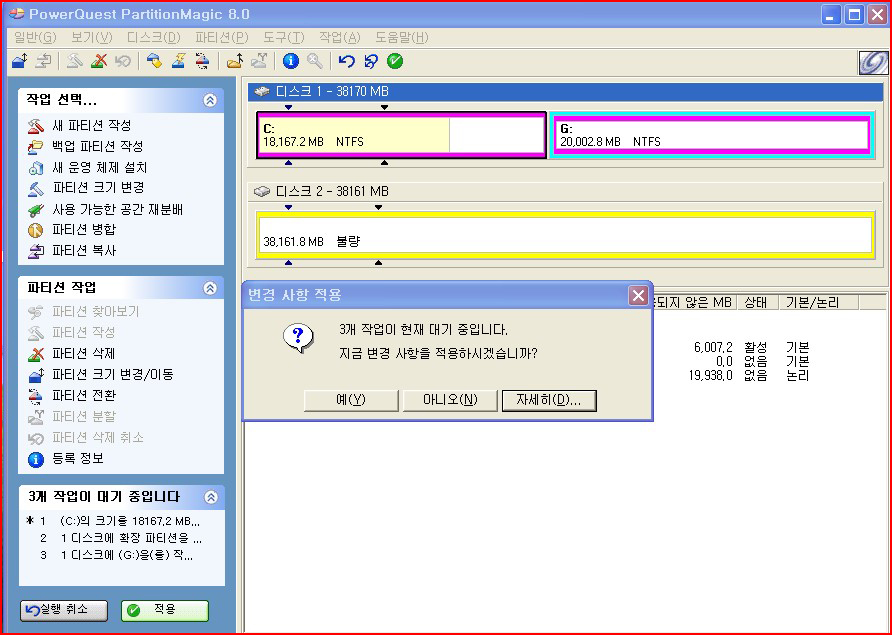Click the disabled 파티션 분할 item

click(x=84, y=417)
